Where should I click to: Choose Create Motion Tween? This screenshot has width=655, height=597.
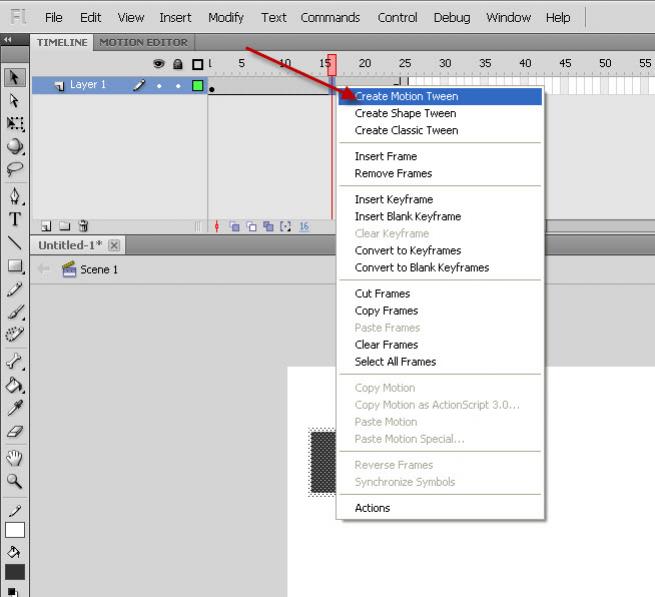[440, 97]
